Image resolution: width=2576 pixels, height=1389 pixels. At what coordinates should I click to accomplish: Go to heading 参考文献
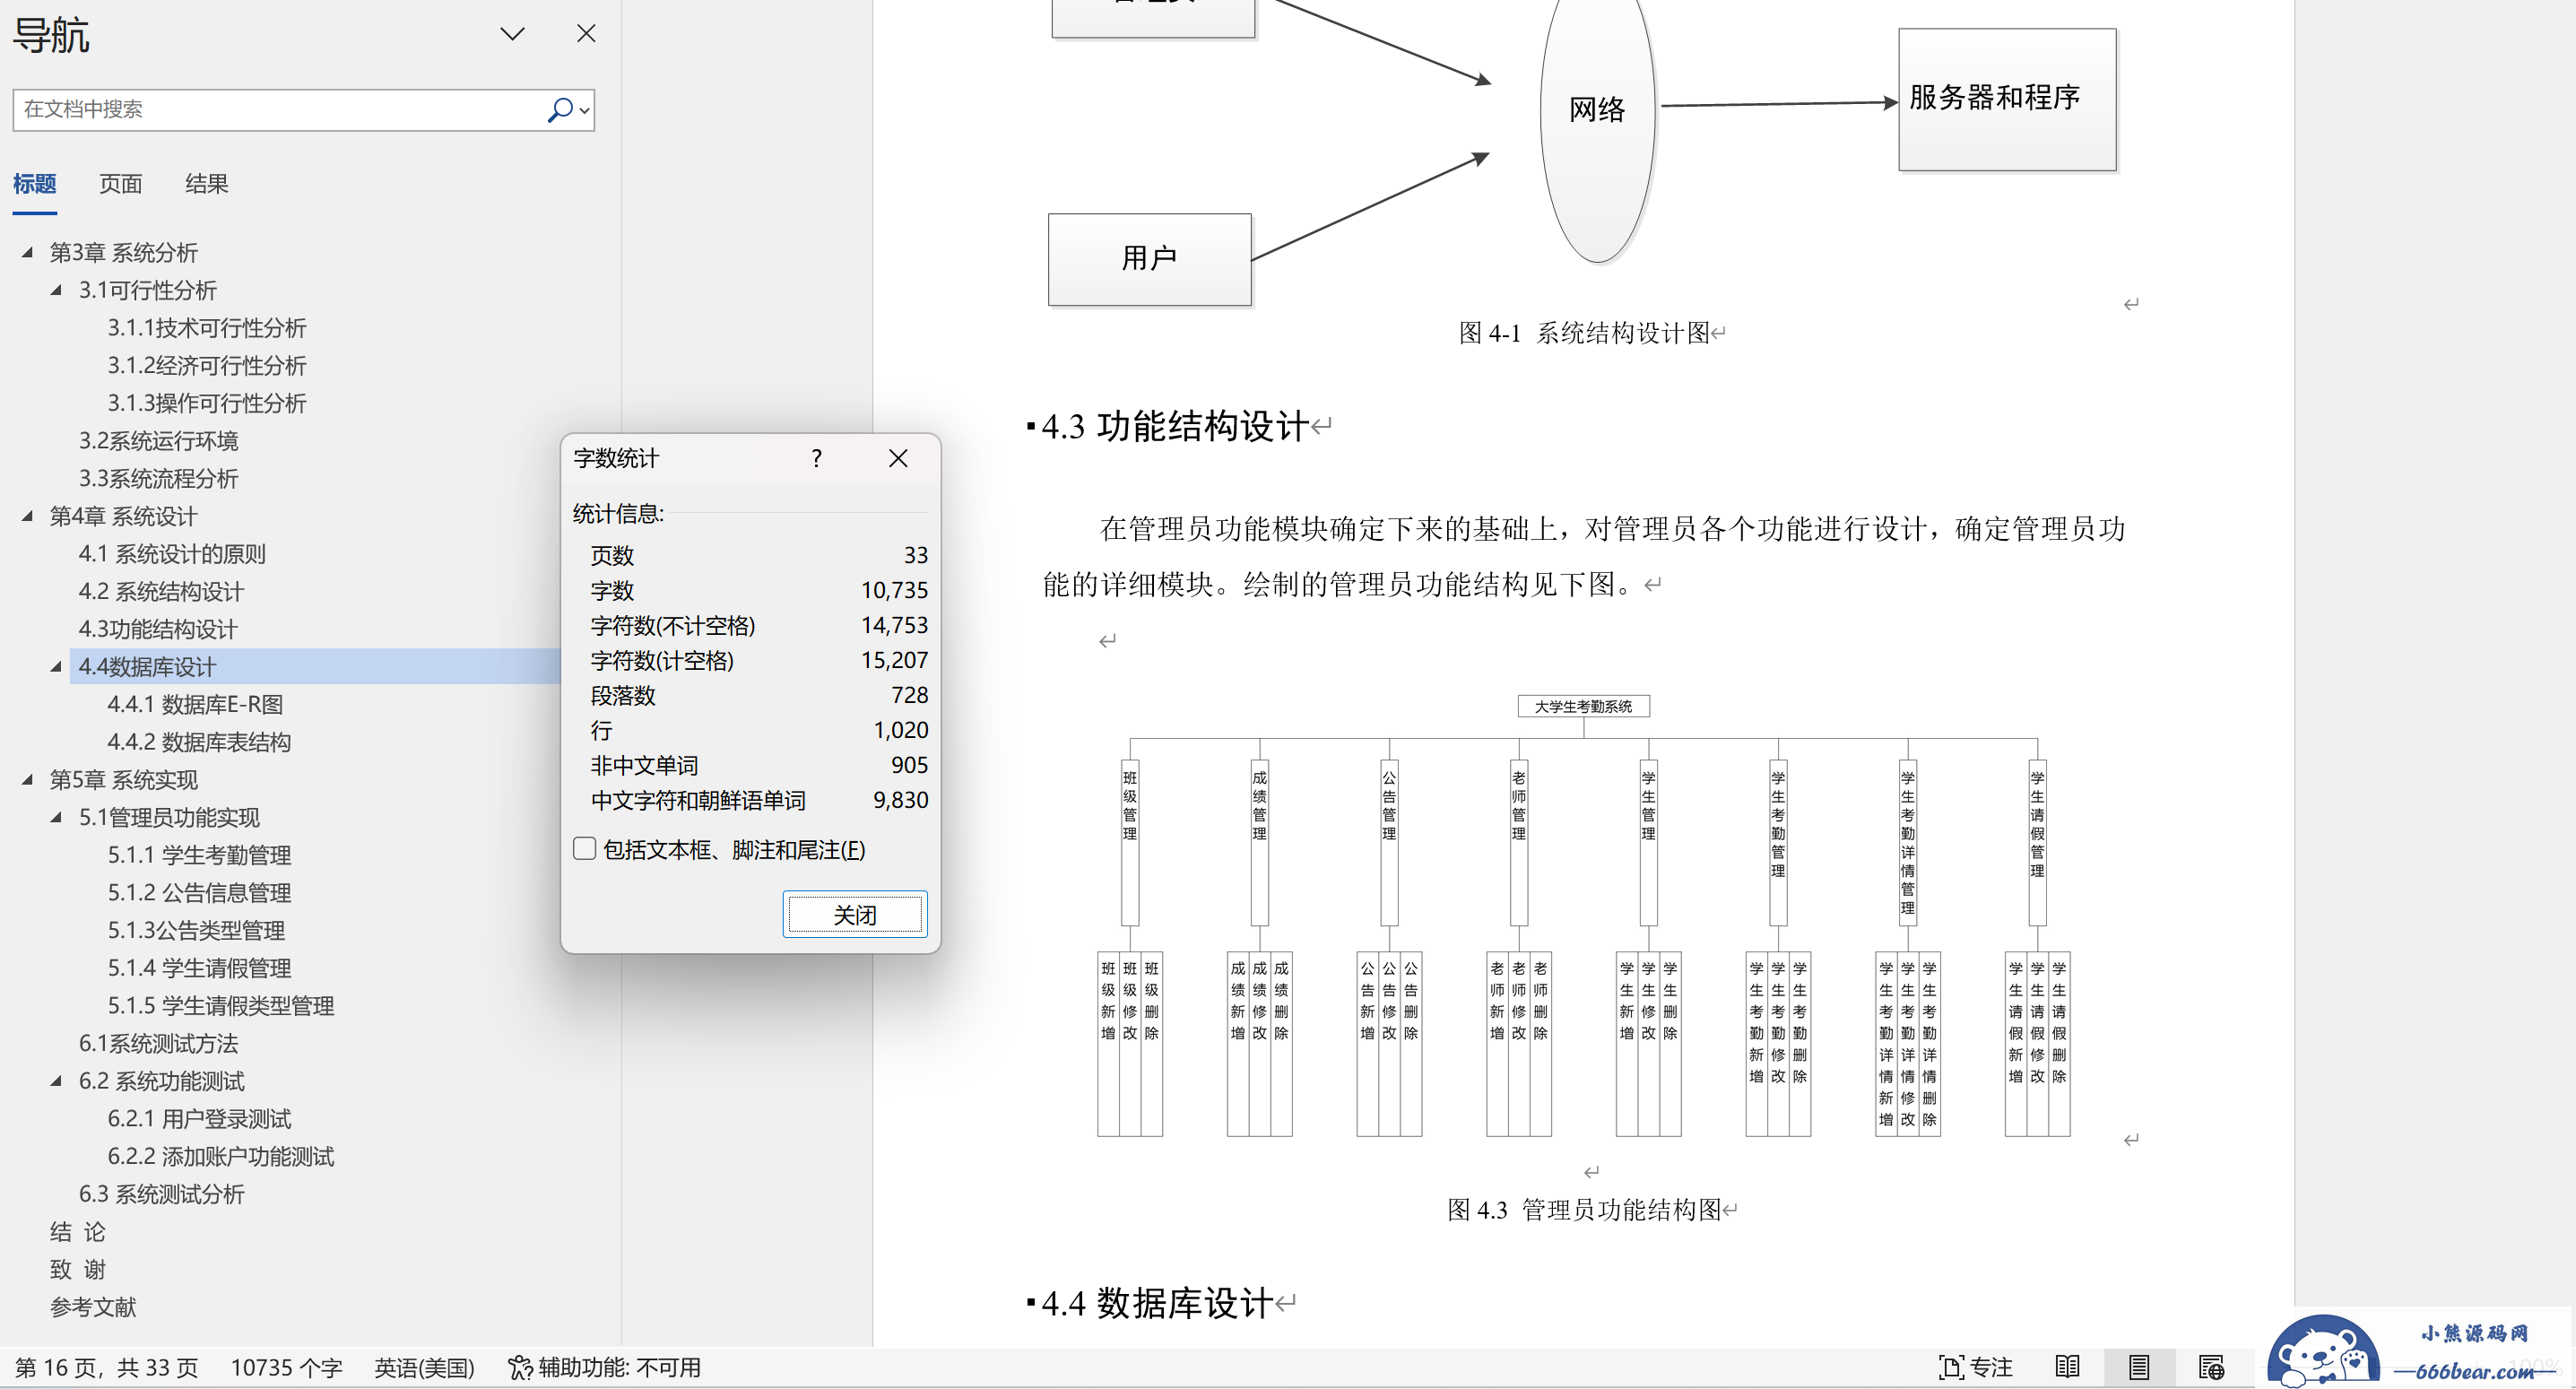pyautogui.click(x=93, y=1307)
